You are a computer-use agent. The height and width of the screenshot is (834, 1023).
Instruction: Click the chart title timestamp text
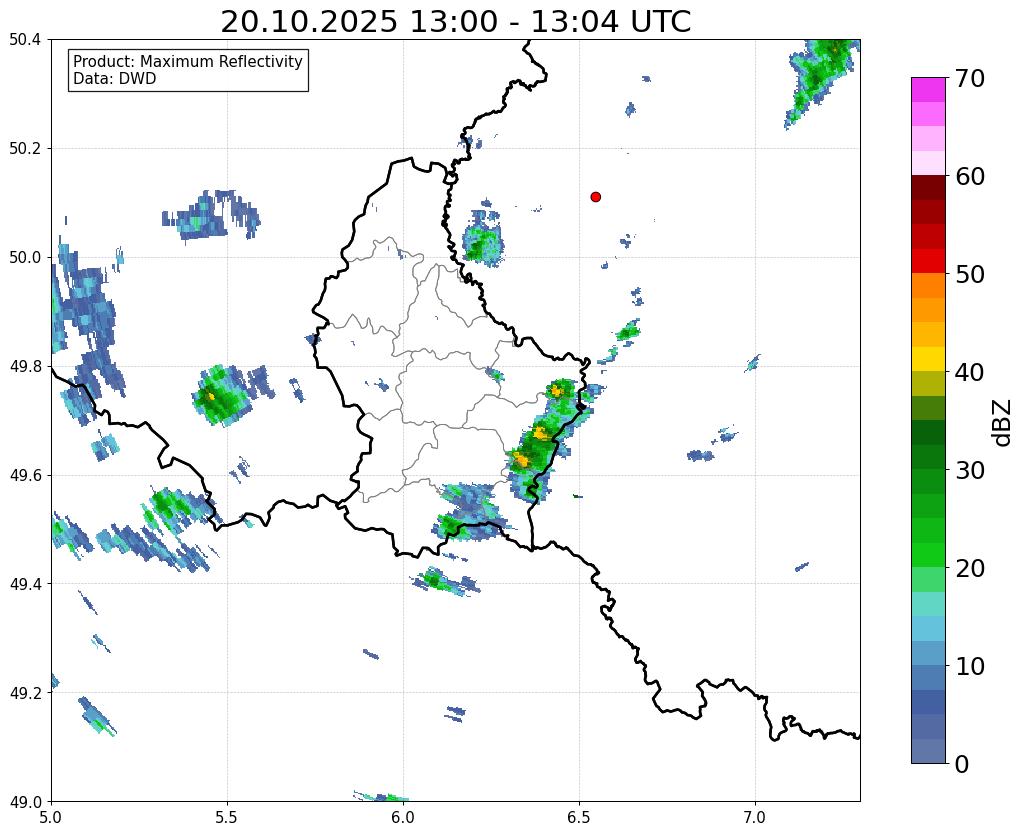(455, 22)
